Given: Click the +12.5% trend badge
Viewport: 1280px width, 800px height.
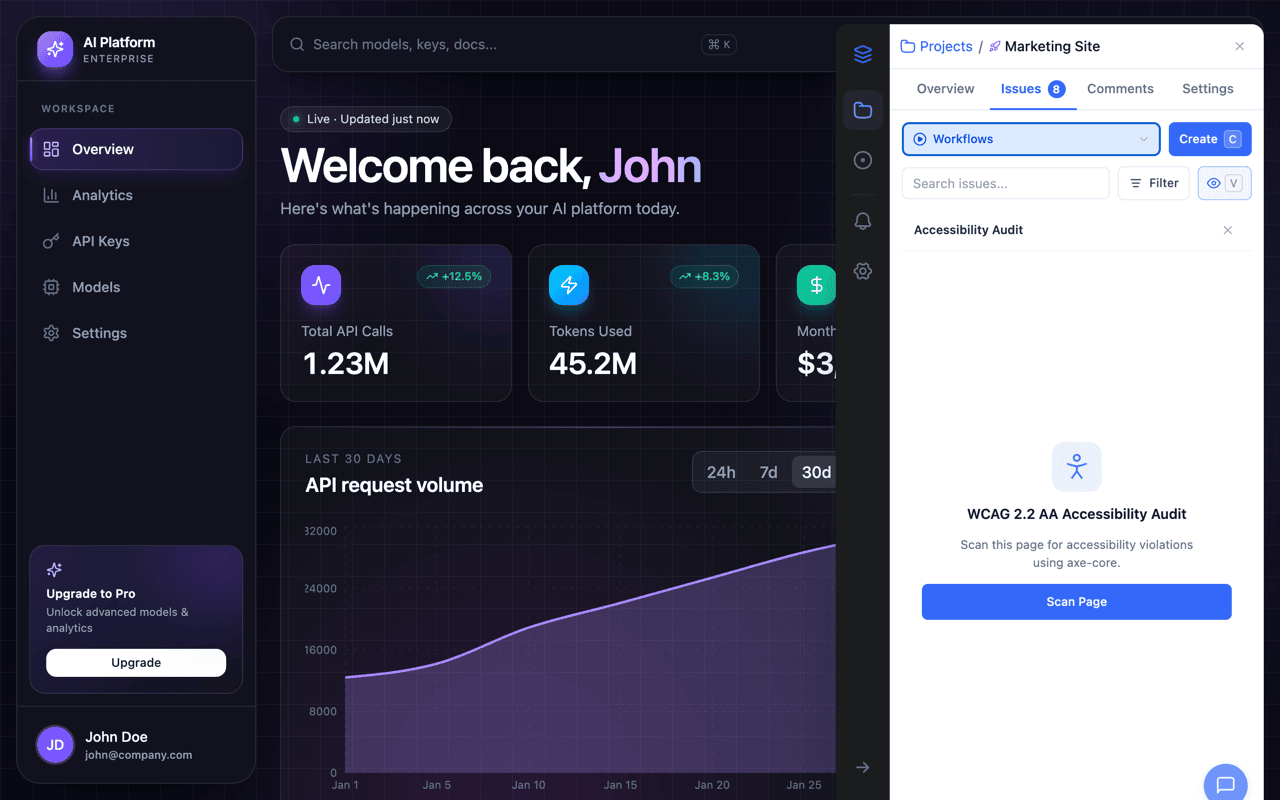Looking at the screenshot, I should (454, 276).
